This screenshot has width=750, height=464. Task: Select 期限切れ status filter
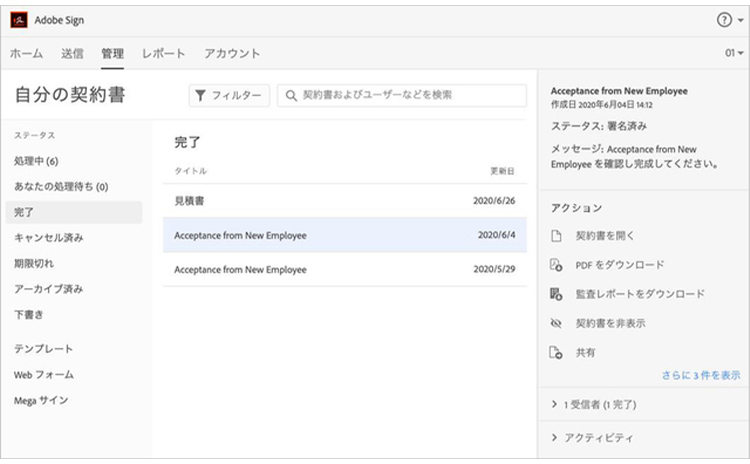pos(33,264)
